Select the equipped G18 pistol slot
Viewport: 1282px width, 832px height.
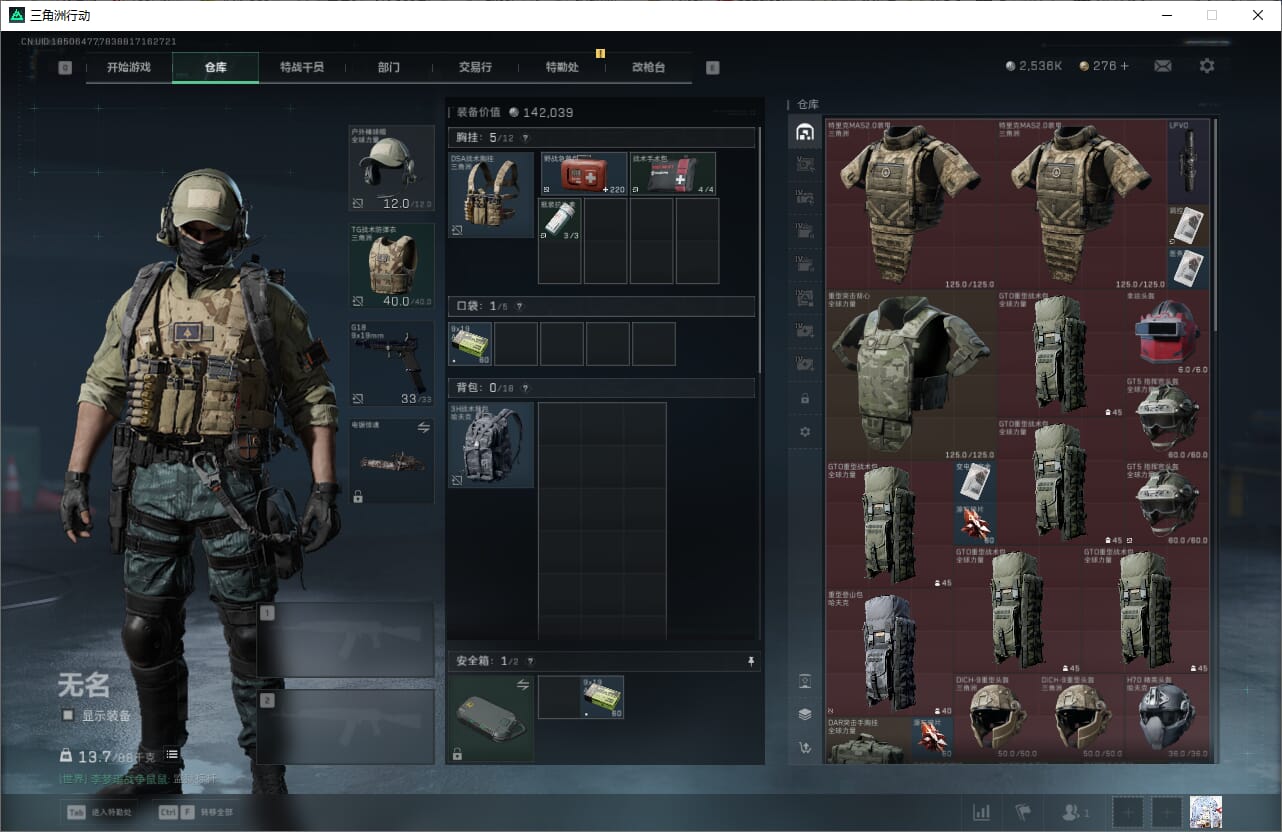[391, 364]
